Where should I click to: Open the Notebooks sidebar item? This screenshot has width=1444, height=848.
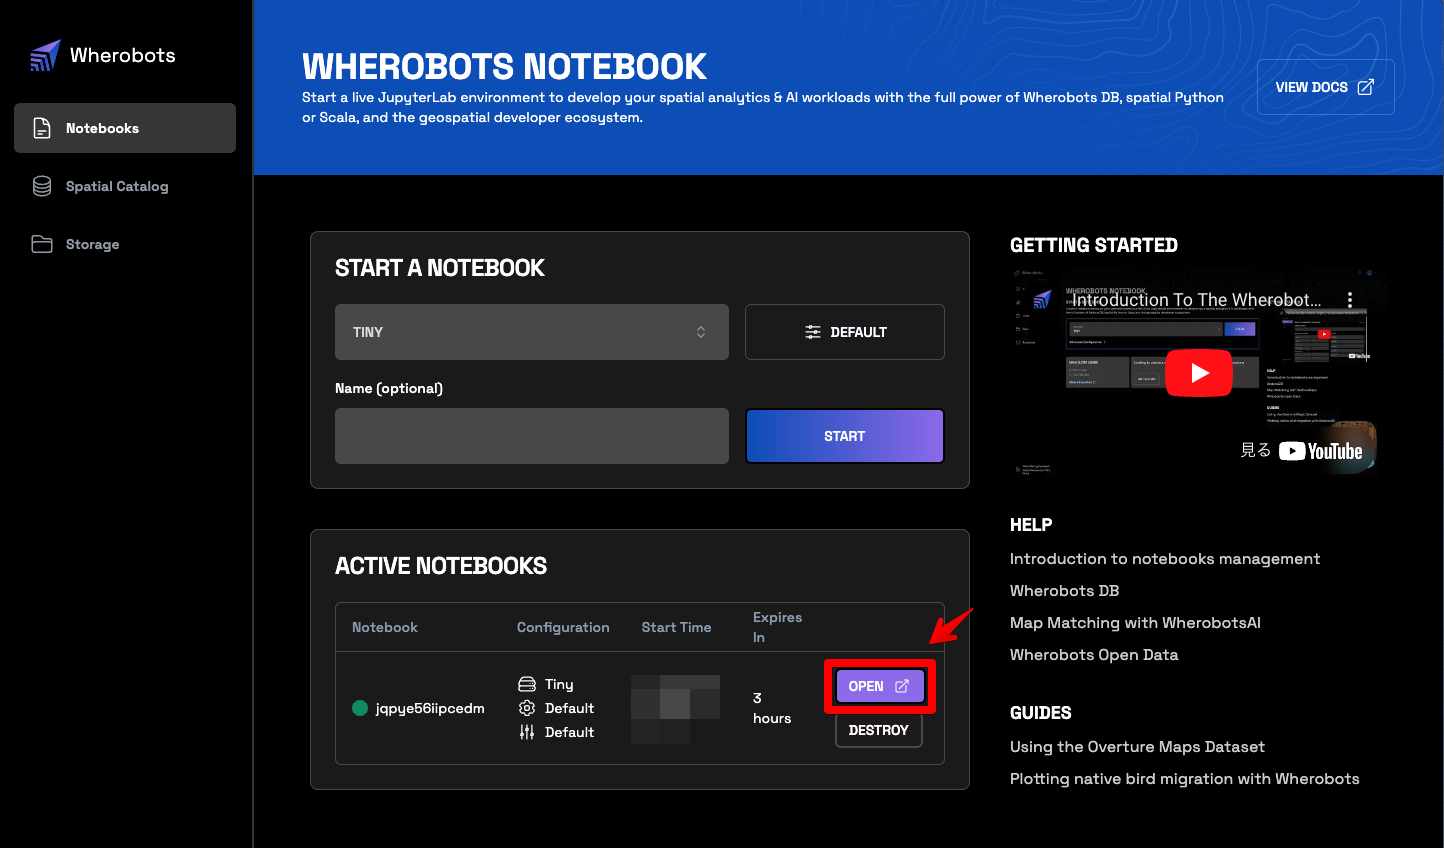[x=125, y=128]
